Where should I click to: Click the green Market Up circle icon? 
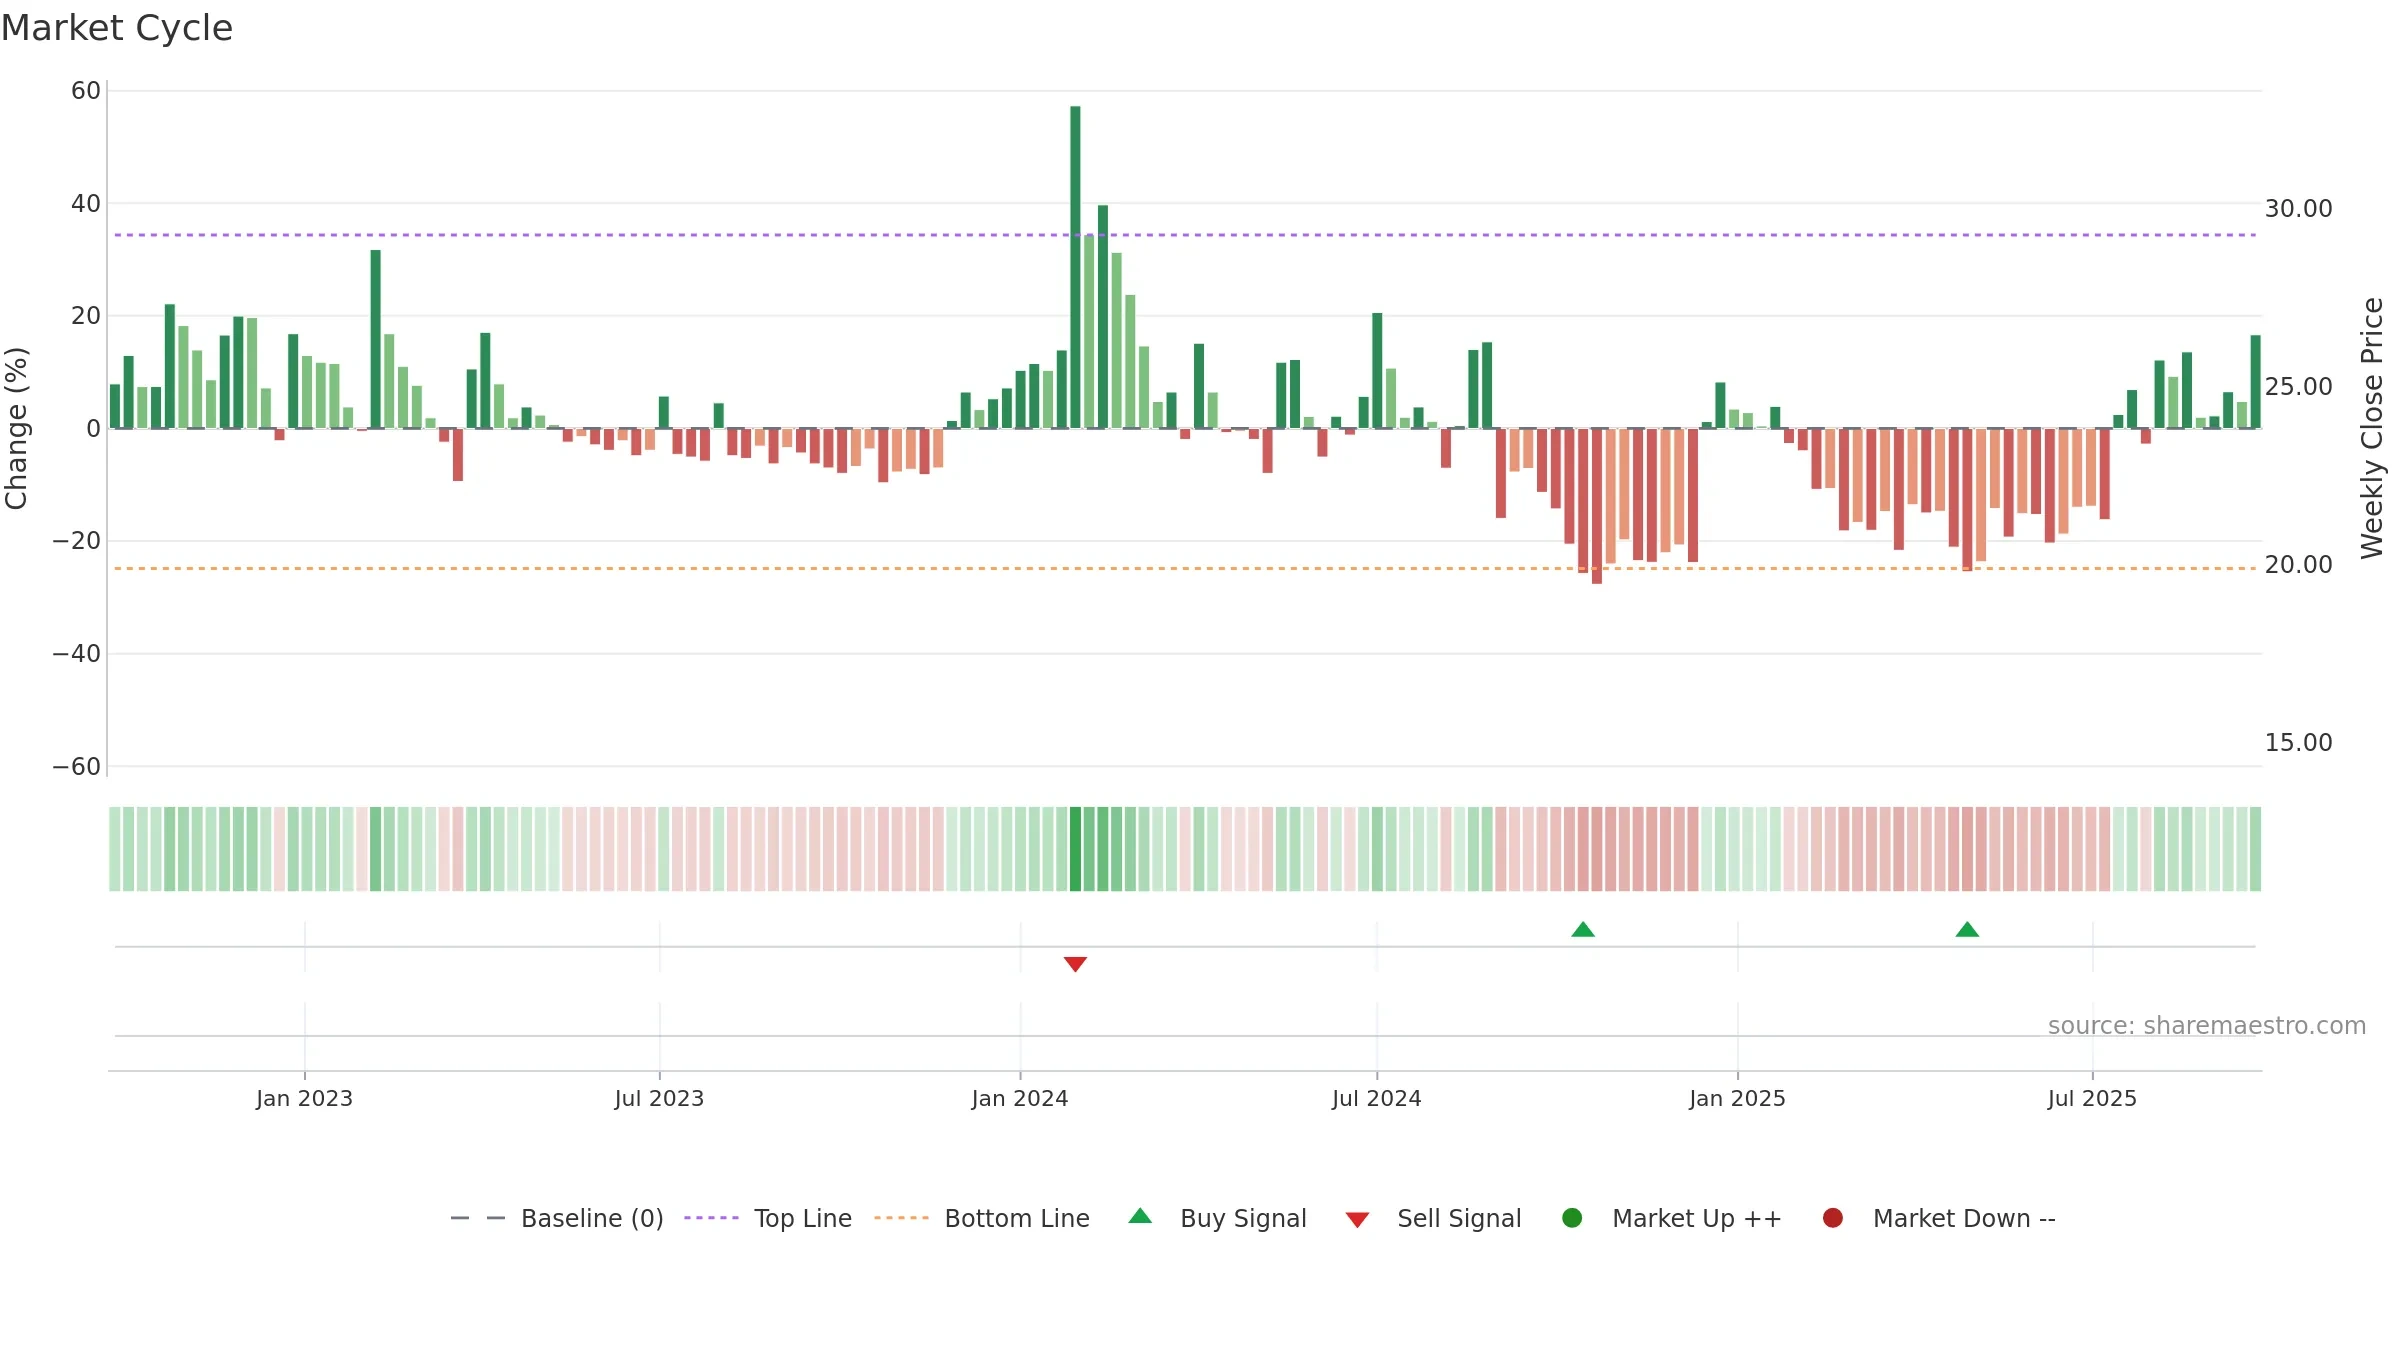(1572, 1218)
